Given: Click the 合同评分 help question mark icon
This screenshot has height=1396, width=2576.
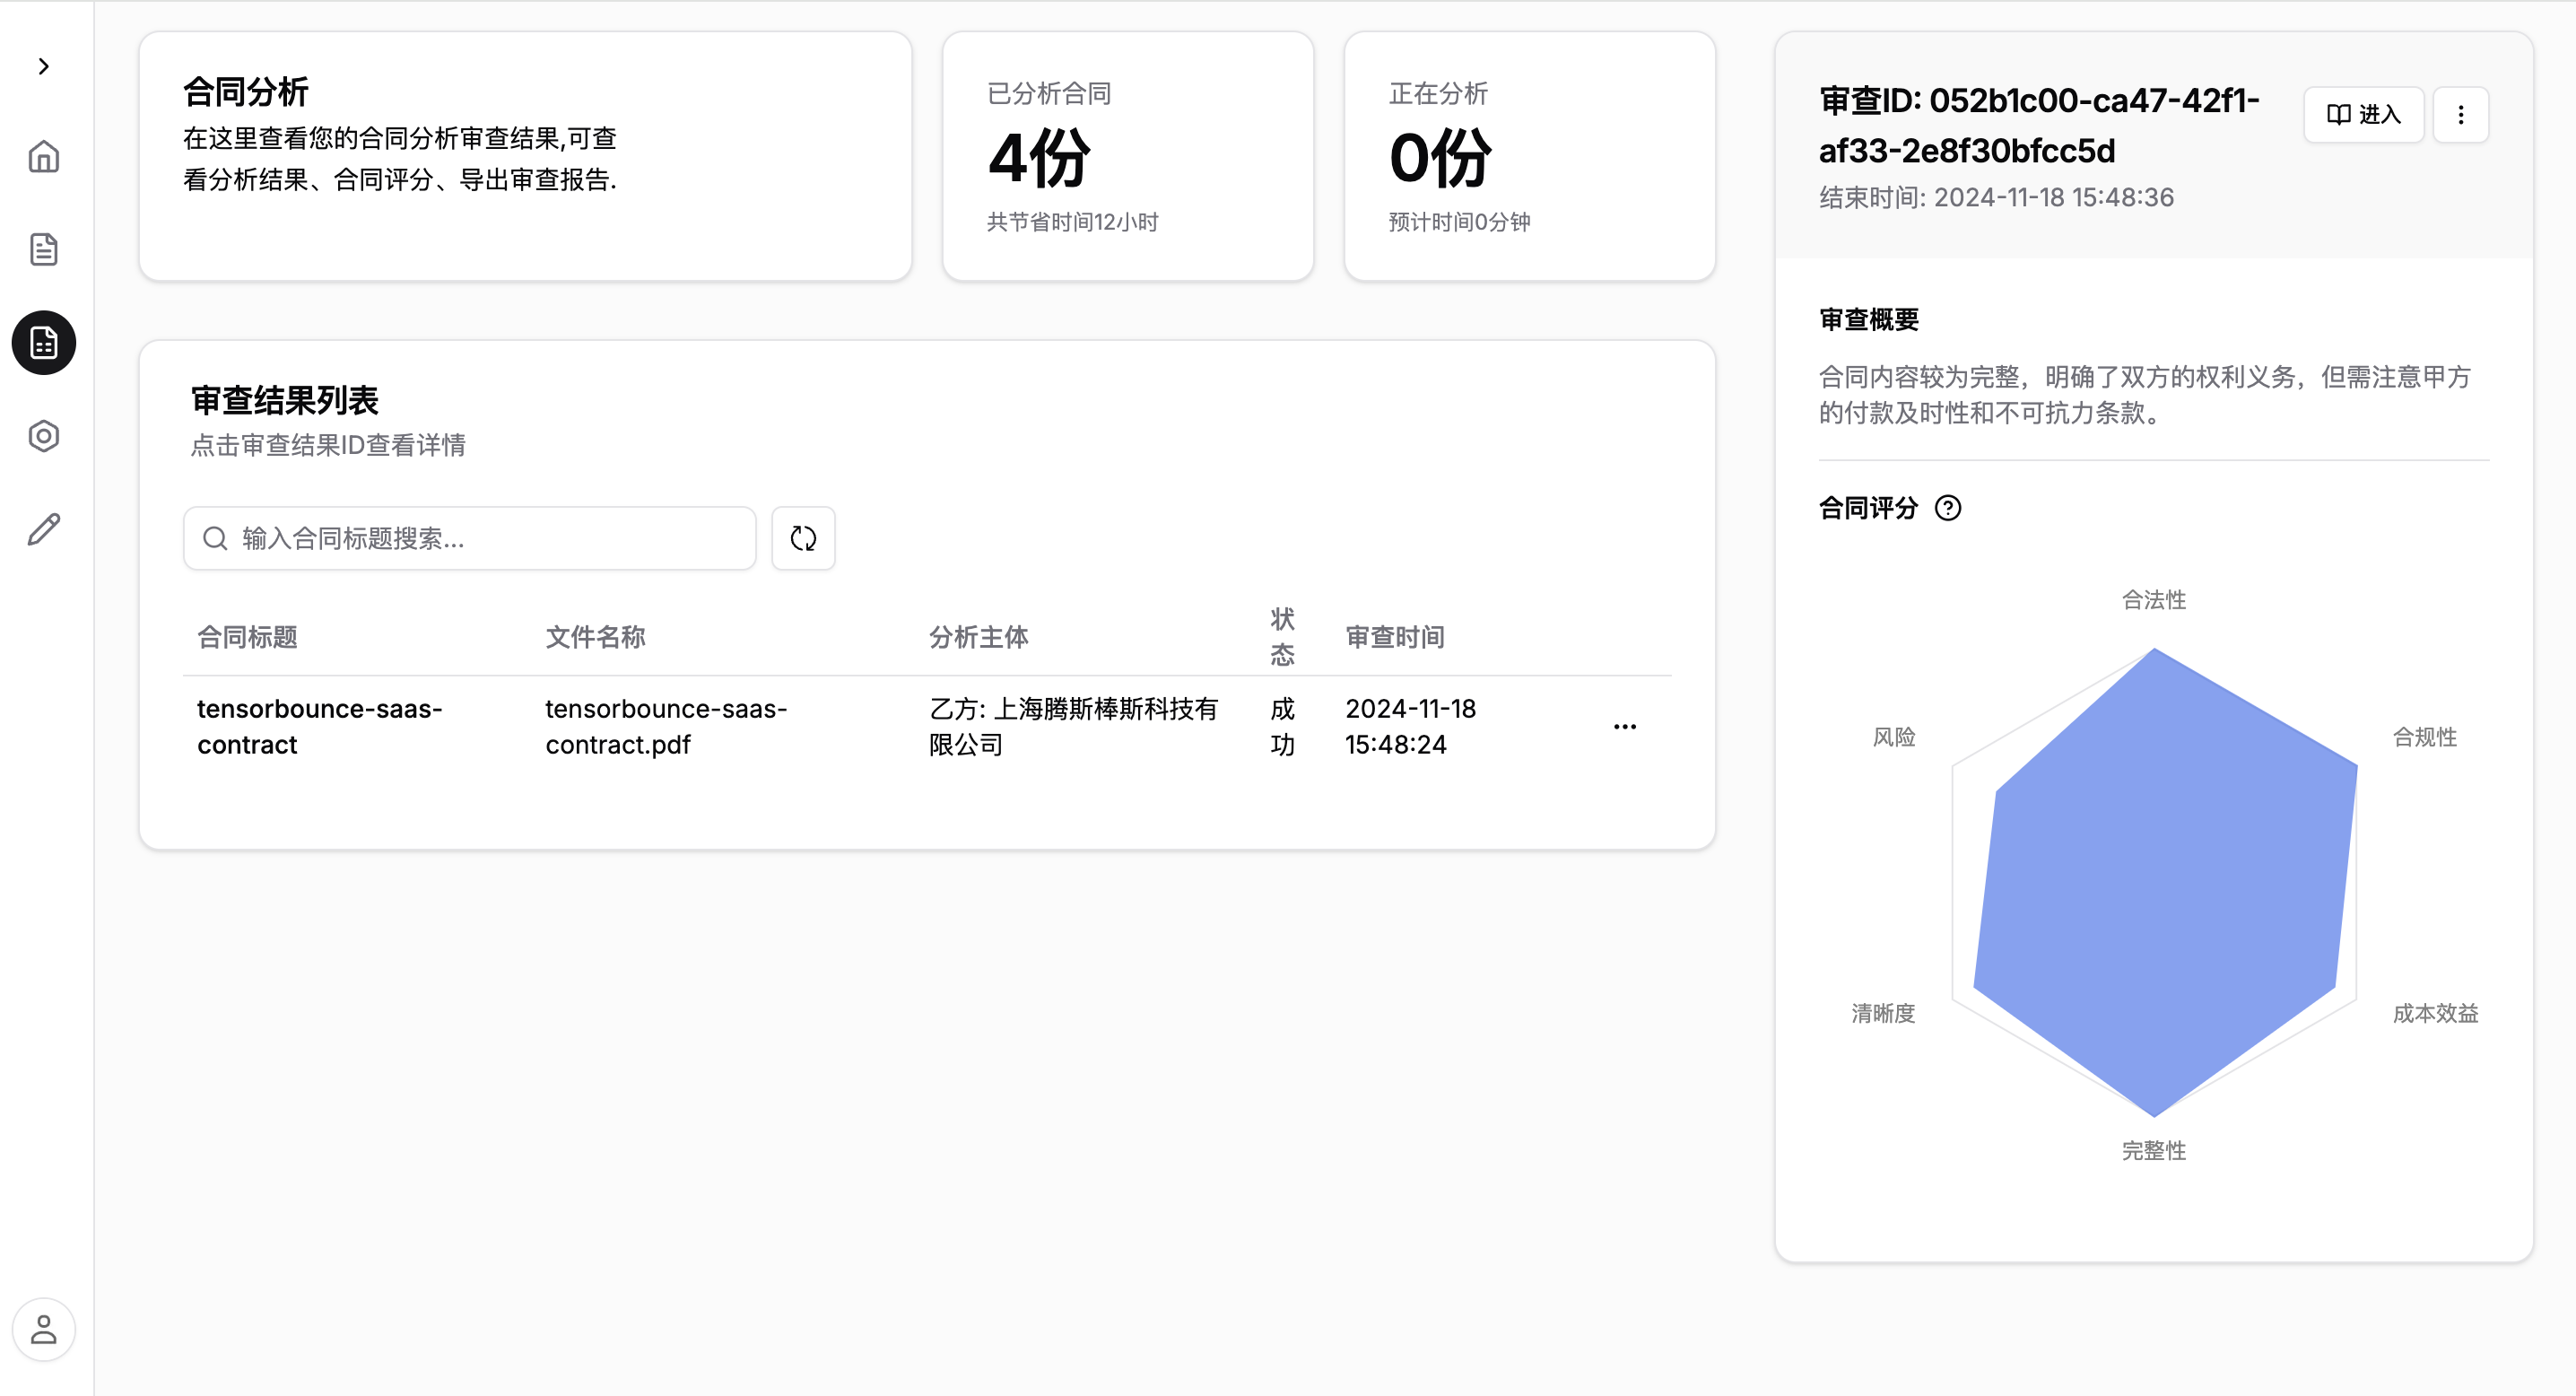Looking at the screenshot, I should pyautogui.click(x=1947, y=508).
